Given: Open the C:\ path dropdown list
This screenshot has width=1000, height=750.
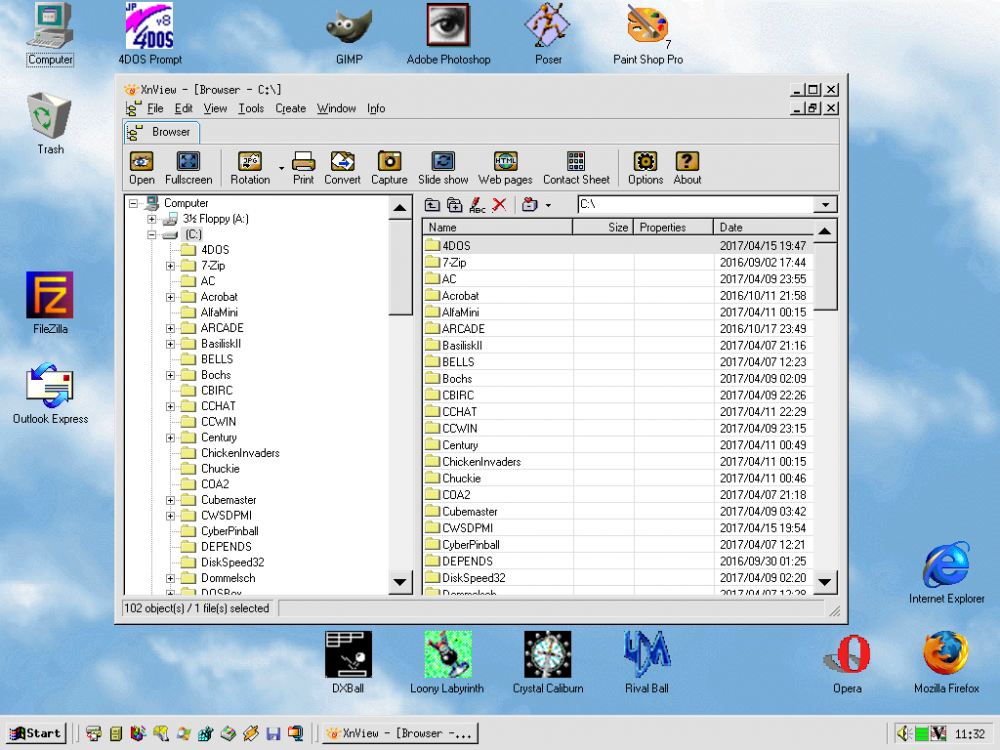Looking at the screenshot, I should coord(825,204).
